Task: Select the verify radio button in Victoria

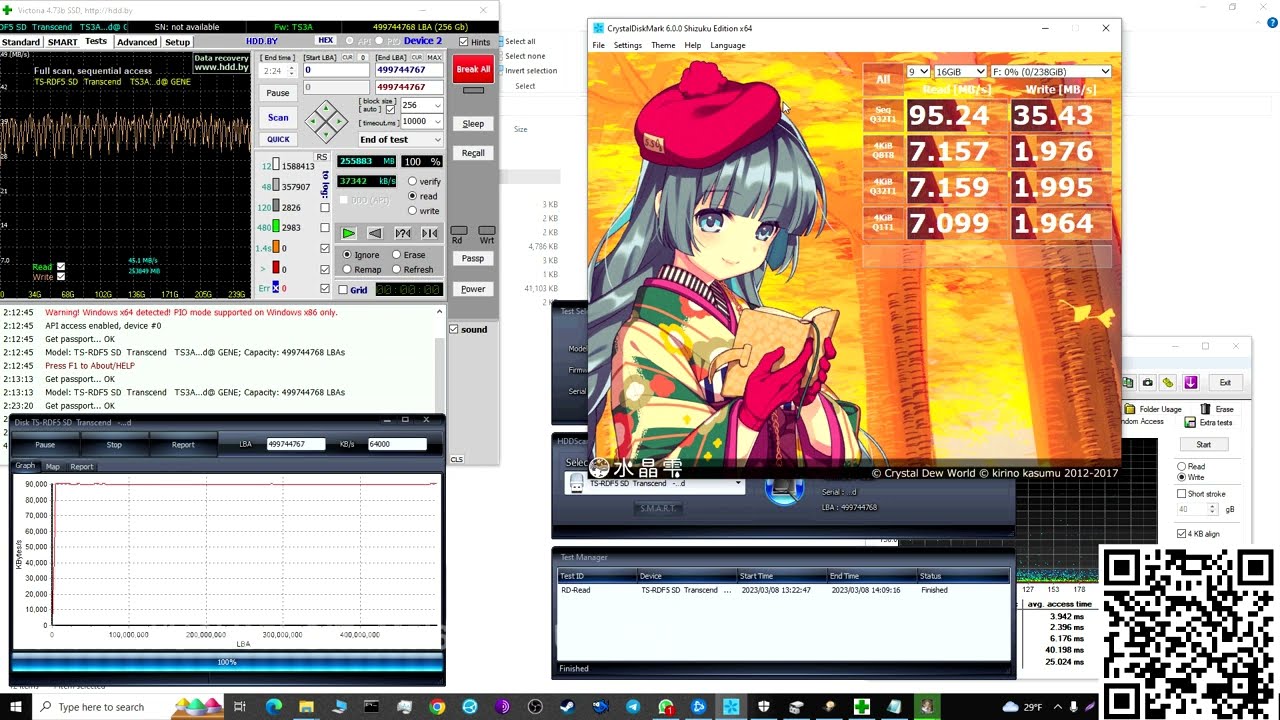Action: coord(412,182)
